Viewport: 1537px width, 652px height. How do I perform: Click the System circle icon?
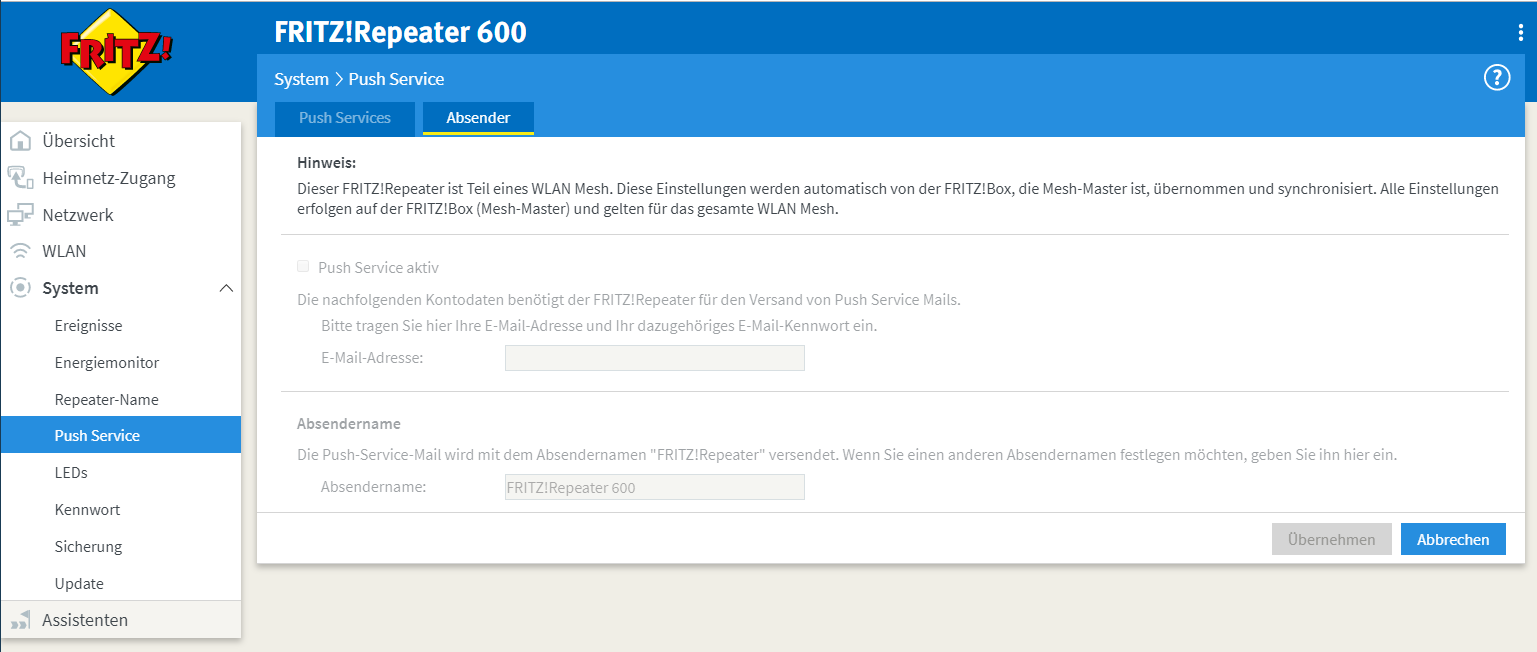pyautogui.click(x=20, y=288)
